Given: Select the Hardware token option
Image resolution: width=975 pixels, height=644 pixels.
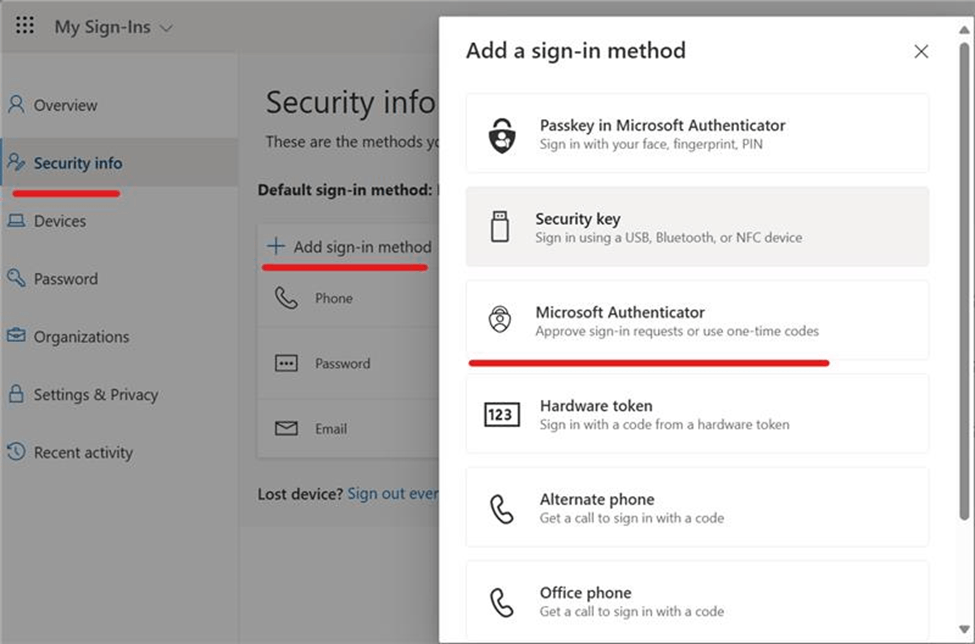Looking at the screenshot, I should pos(697,414).
